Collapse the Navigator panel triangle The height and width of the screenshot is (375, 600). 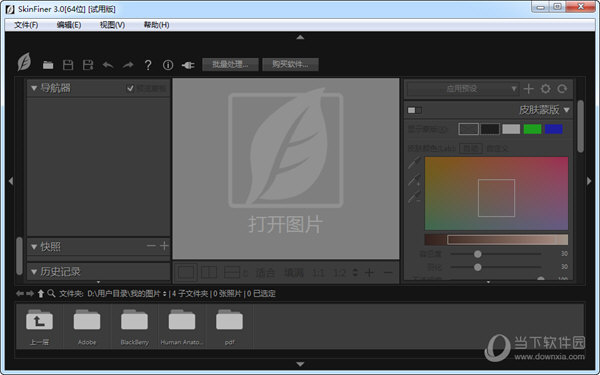point(34,88)
